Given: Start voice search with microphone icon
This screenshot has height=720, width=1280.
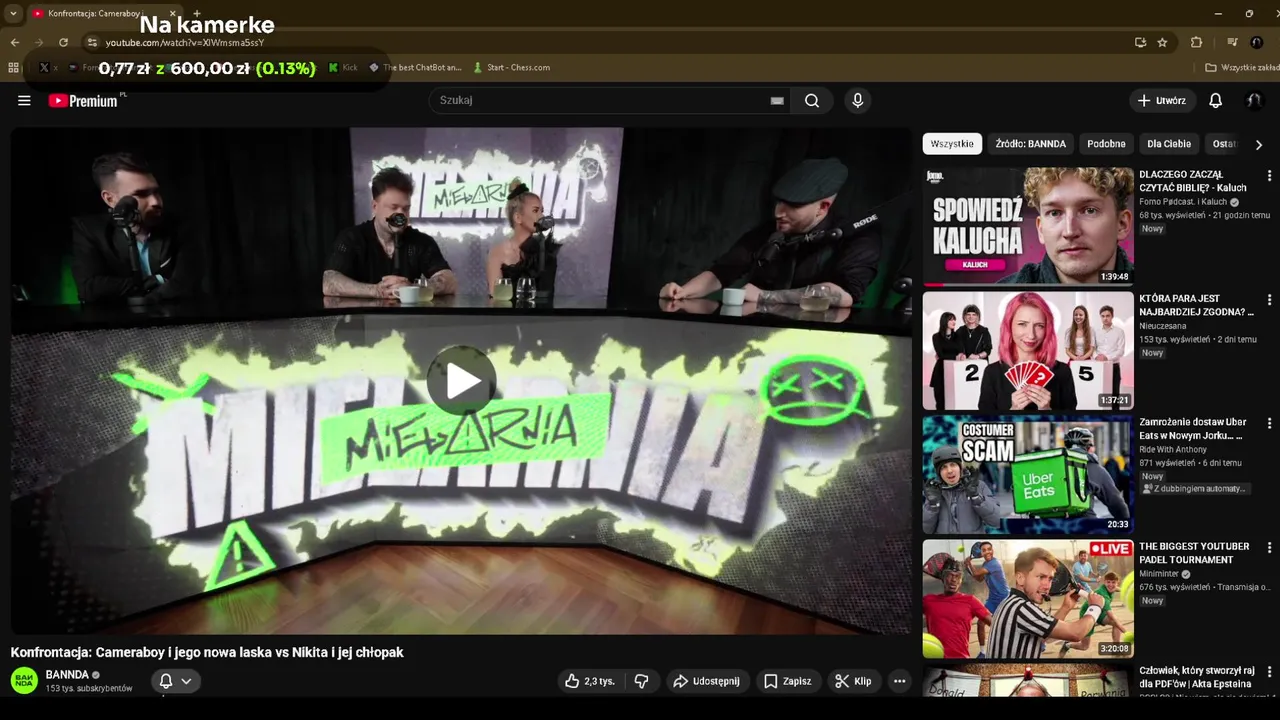Looking at the screenshot, I should (x=857, y=100).
